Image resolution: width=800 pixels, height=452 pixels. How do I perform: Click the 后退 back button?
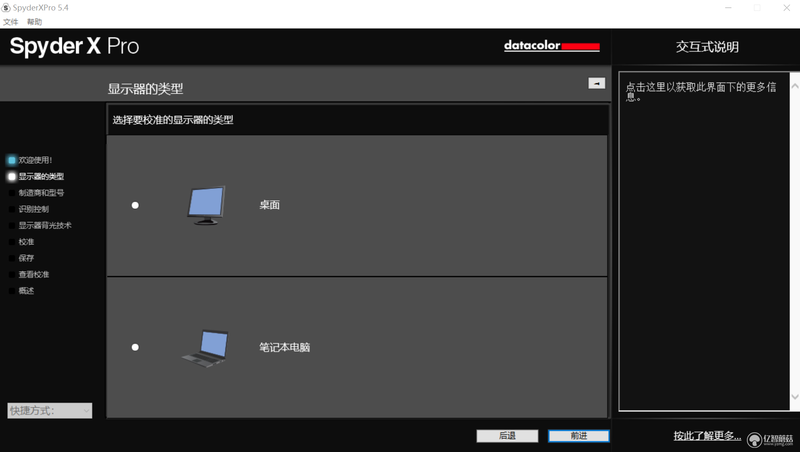click(507, 436)
